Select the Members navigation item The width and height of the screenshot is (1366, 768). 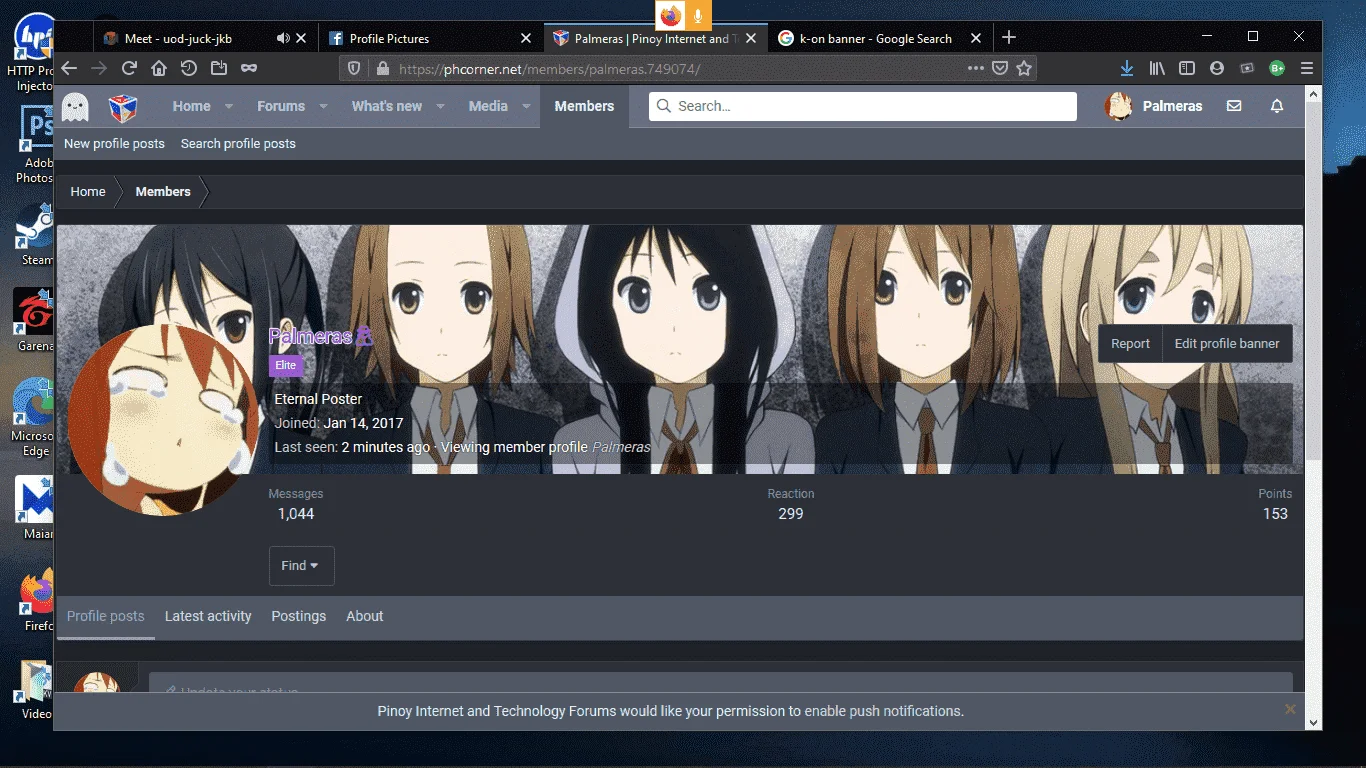(585, 106)
